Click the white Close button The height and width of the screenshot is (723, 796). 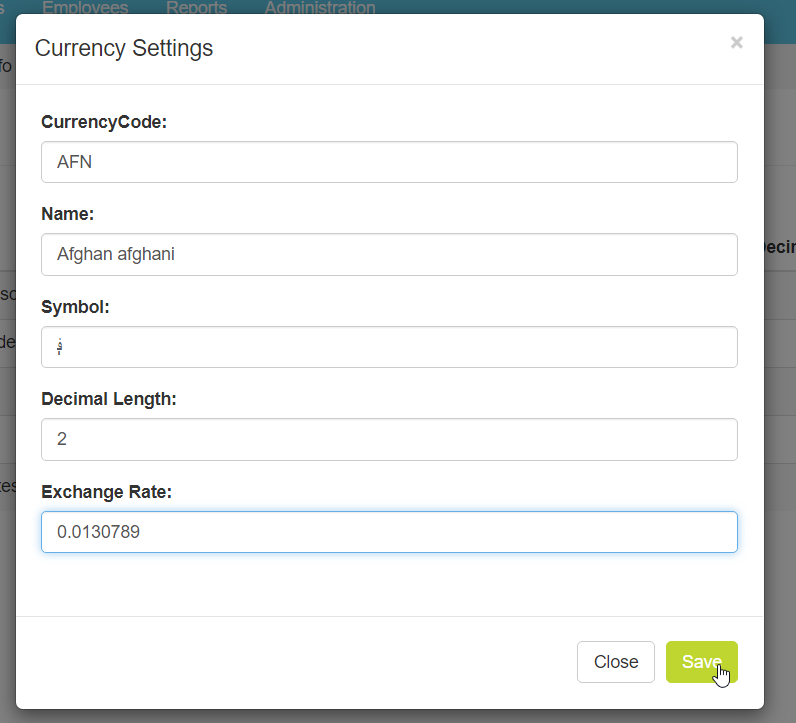pyautogui.click(x=615, y=662)
